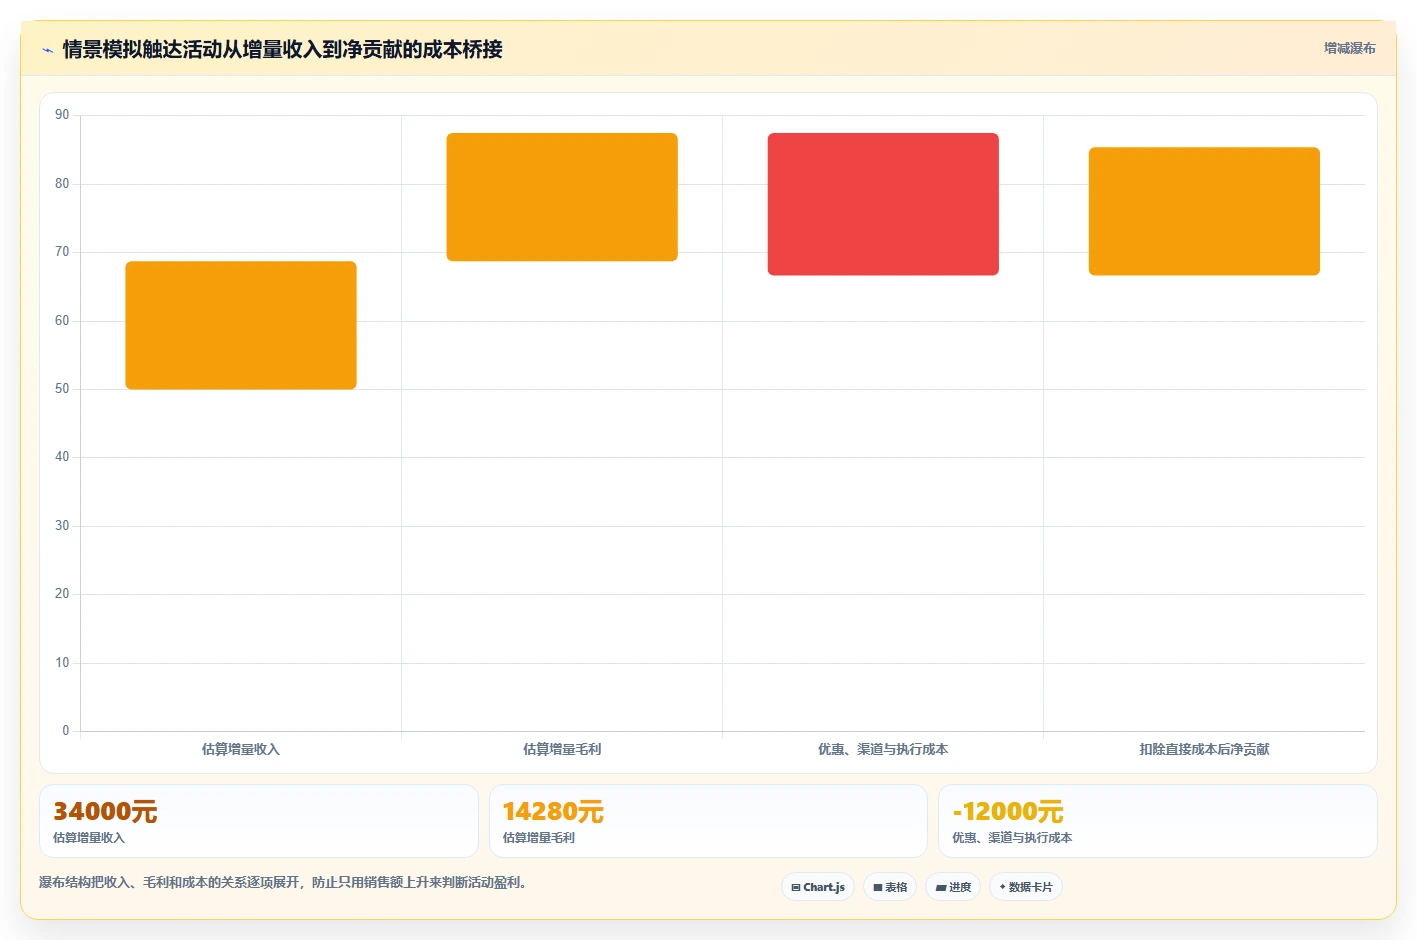
Task: Click the Chart.js tag chip
Action: point(818,887)
